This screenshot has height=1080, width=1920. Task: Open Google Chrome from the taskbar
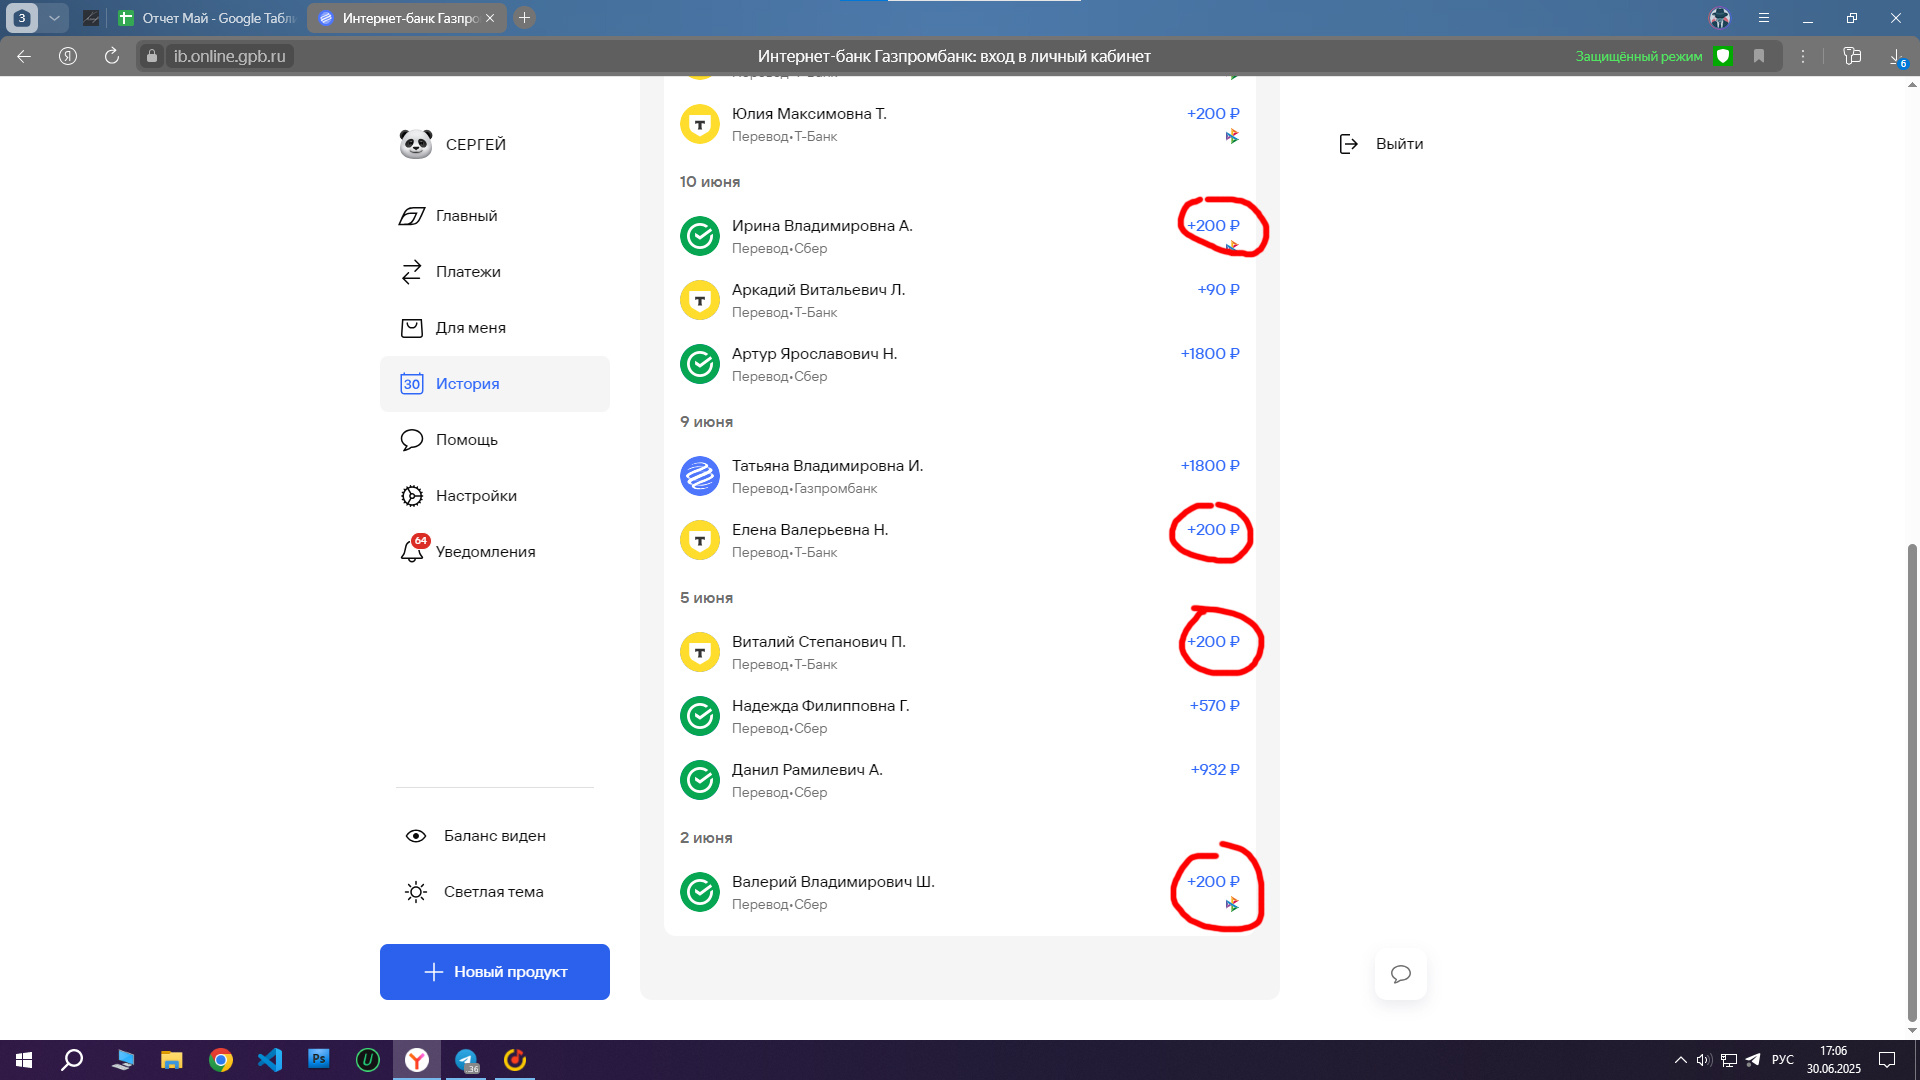pyautogui.click(x=220, y=1060)
